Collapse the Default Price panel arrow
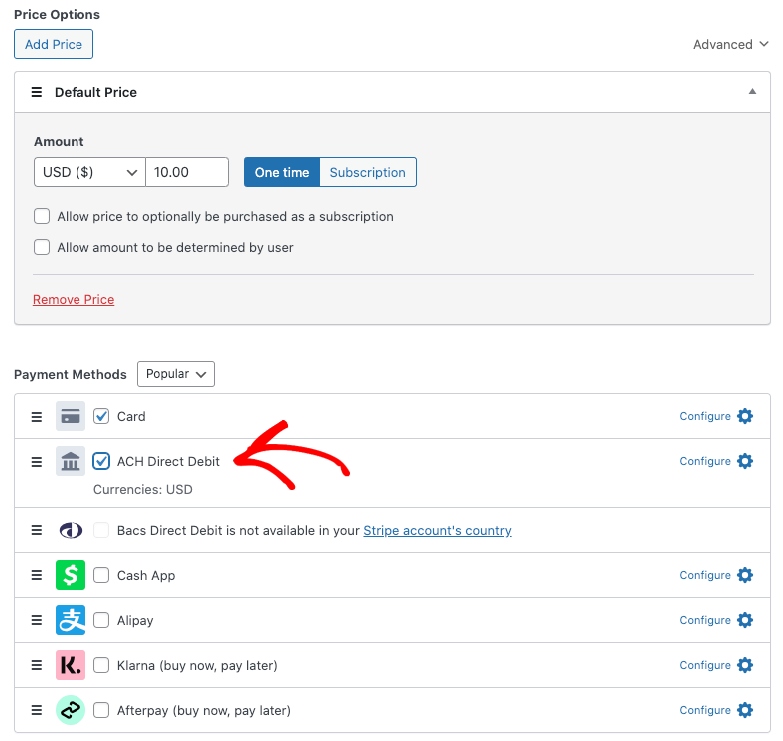Screen dimensions: 783x741 click(x=752, y=92)
